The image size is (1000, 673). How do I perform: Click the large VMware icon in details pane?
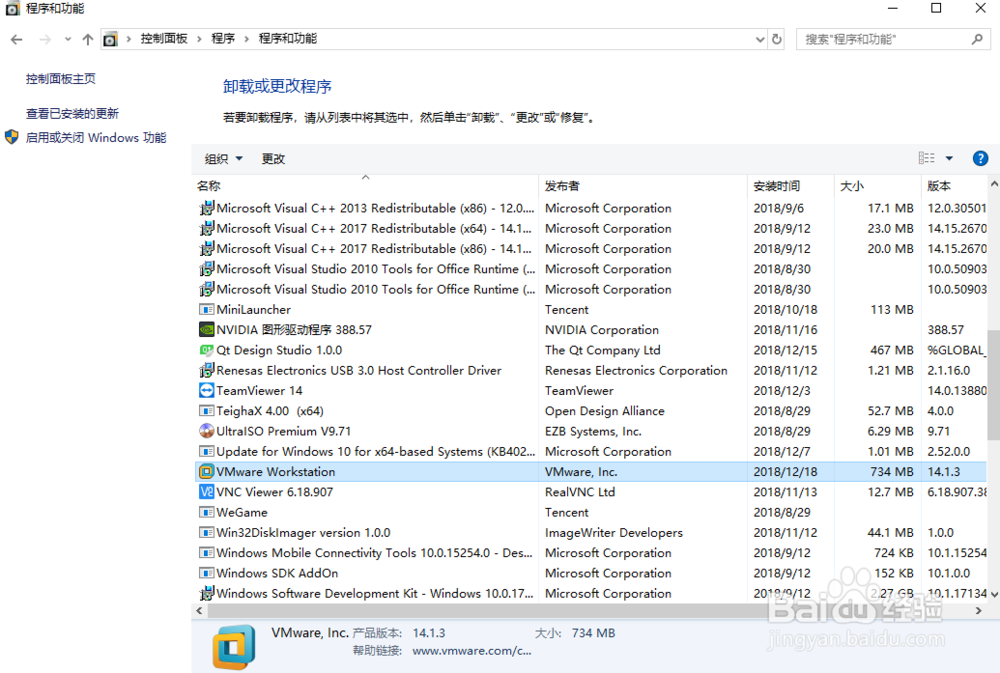(234, 647)
